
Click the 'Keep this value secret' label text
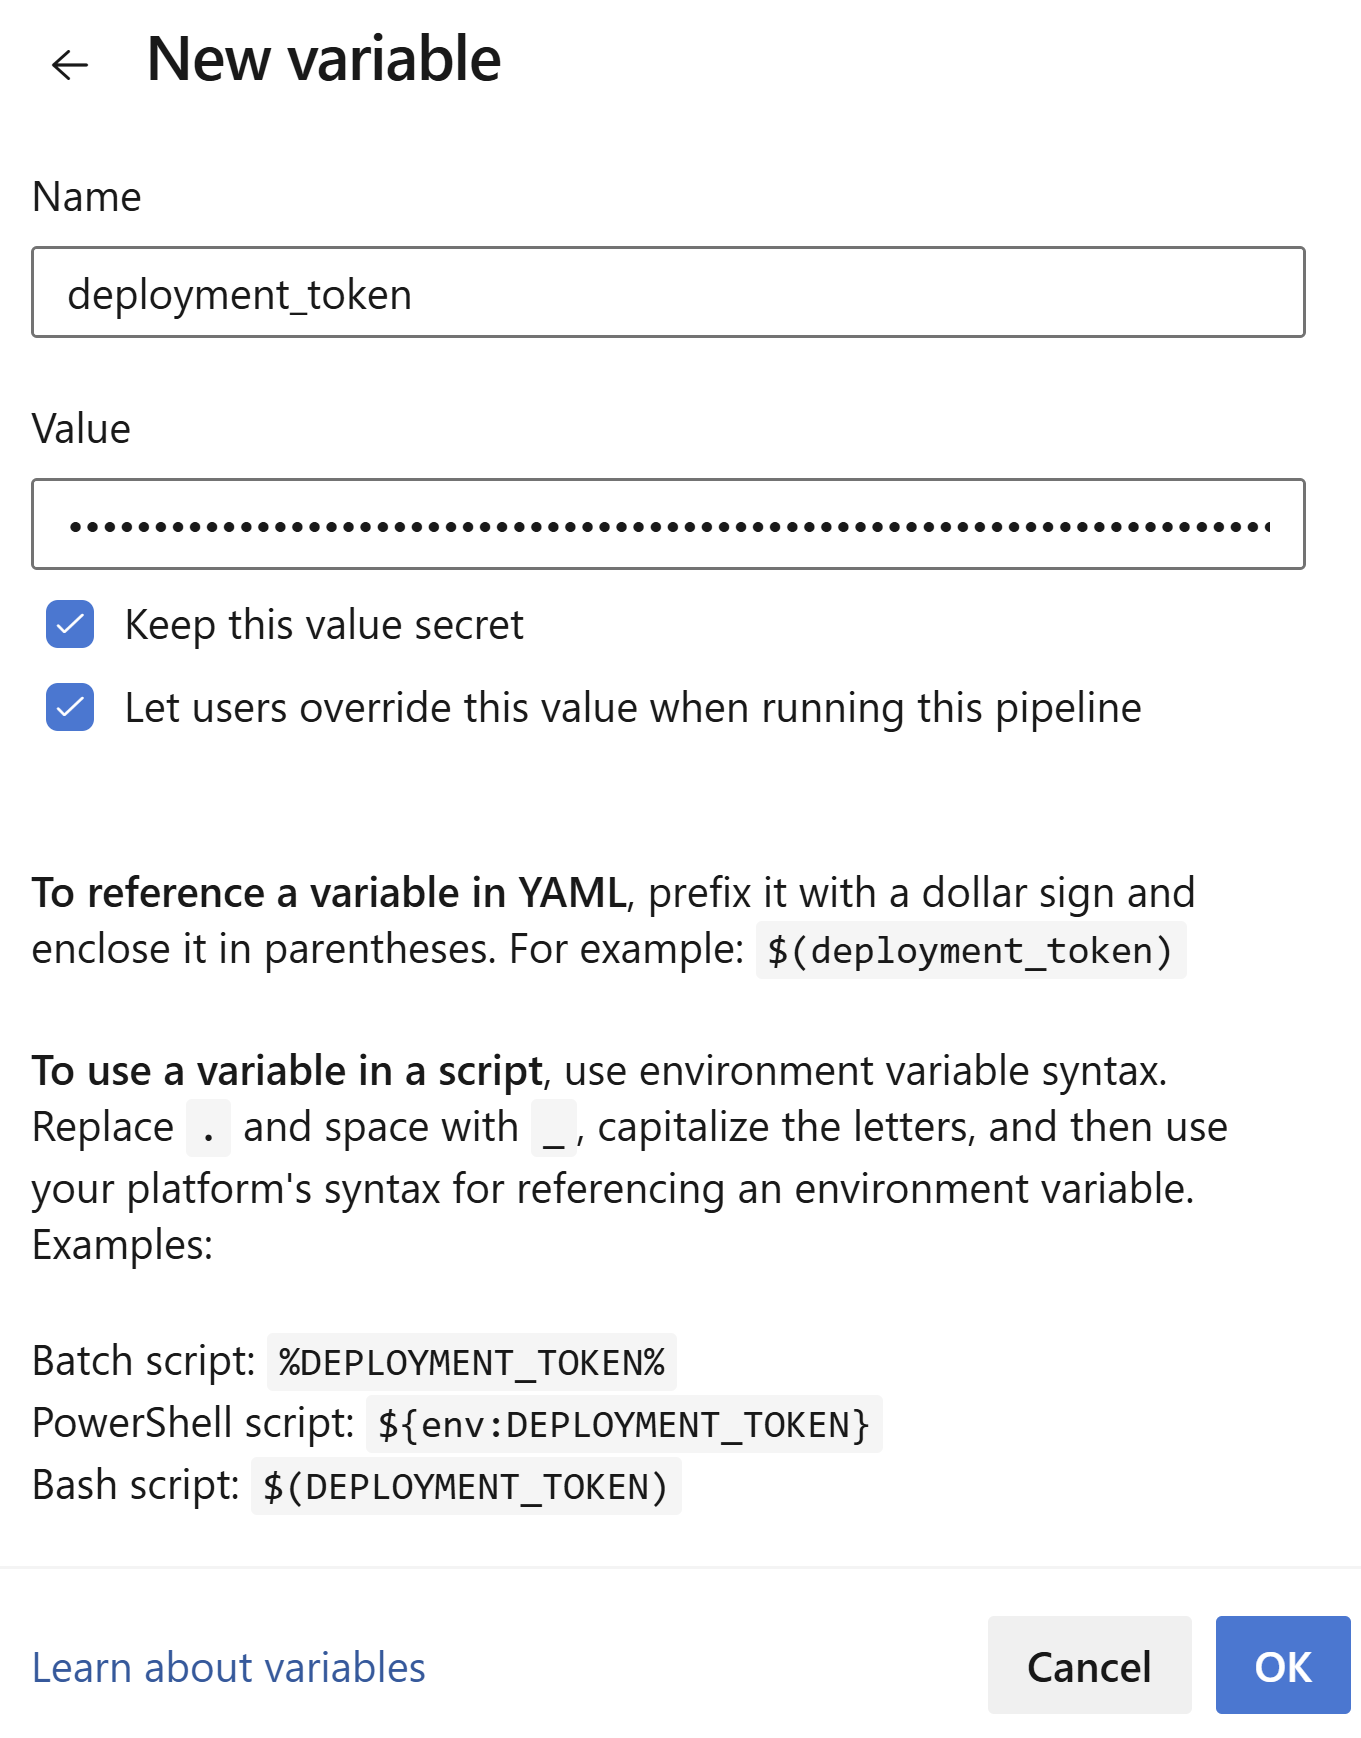coord(324,625)
